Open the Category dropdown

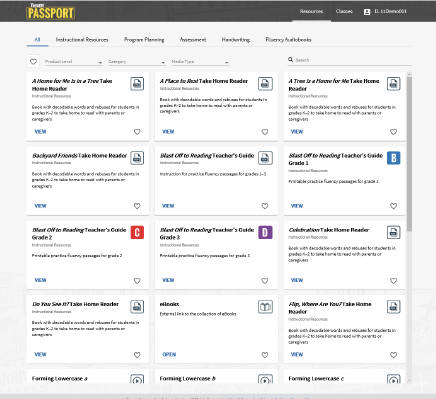[137, 62]
